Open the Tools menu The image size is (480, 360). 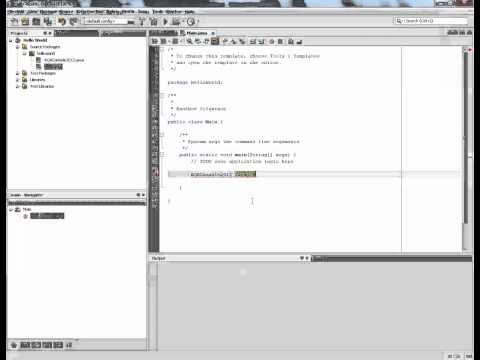[158, 12]
